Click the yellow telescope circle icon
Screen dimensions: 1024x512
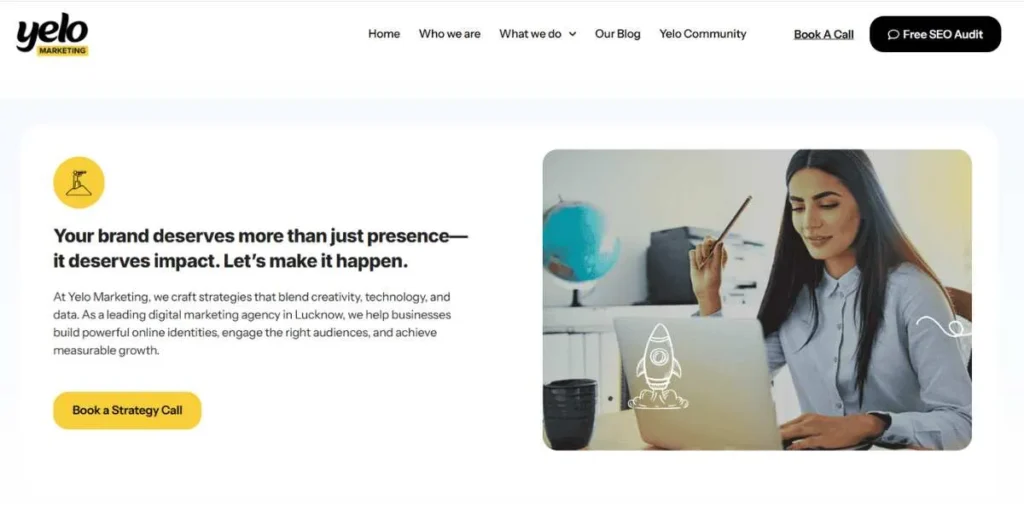pyautogui.click(x=78, y=182)
